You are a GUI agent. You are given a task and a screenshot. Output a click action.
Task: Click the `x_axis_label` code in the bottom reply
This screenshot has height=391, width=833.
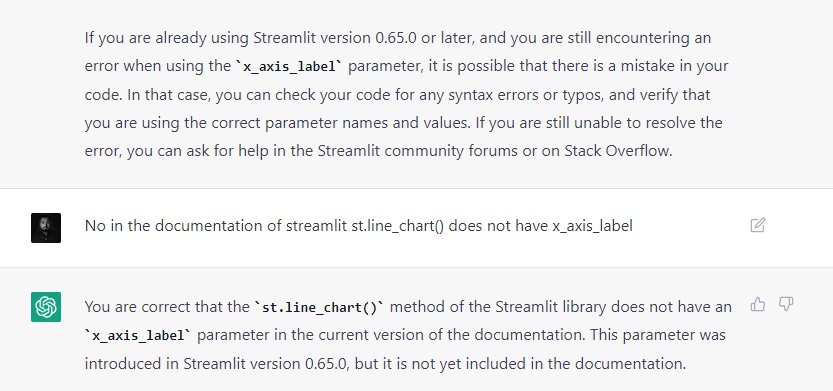(139, 336)
